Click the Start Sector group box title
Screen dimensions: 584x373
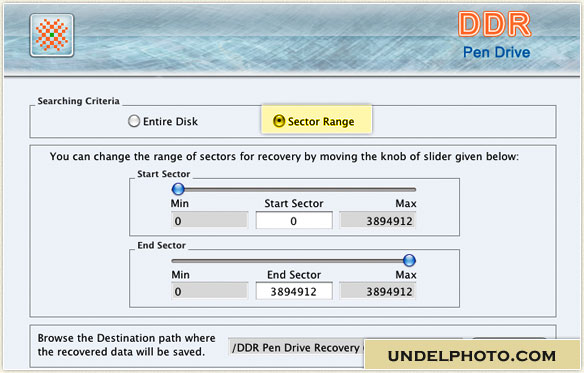click(164, 174)
